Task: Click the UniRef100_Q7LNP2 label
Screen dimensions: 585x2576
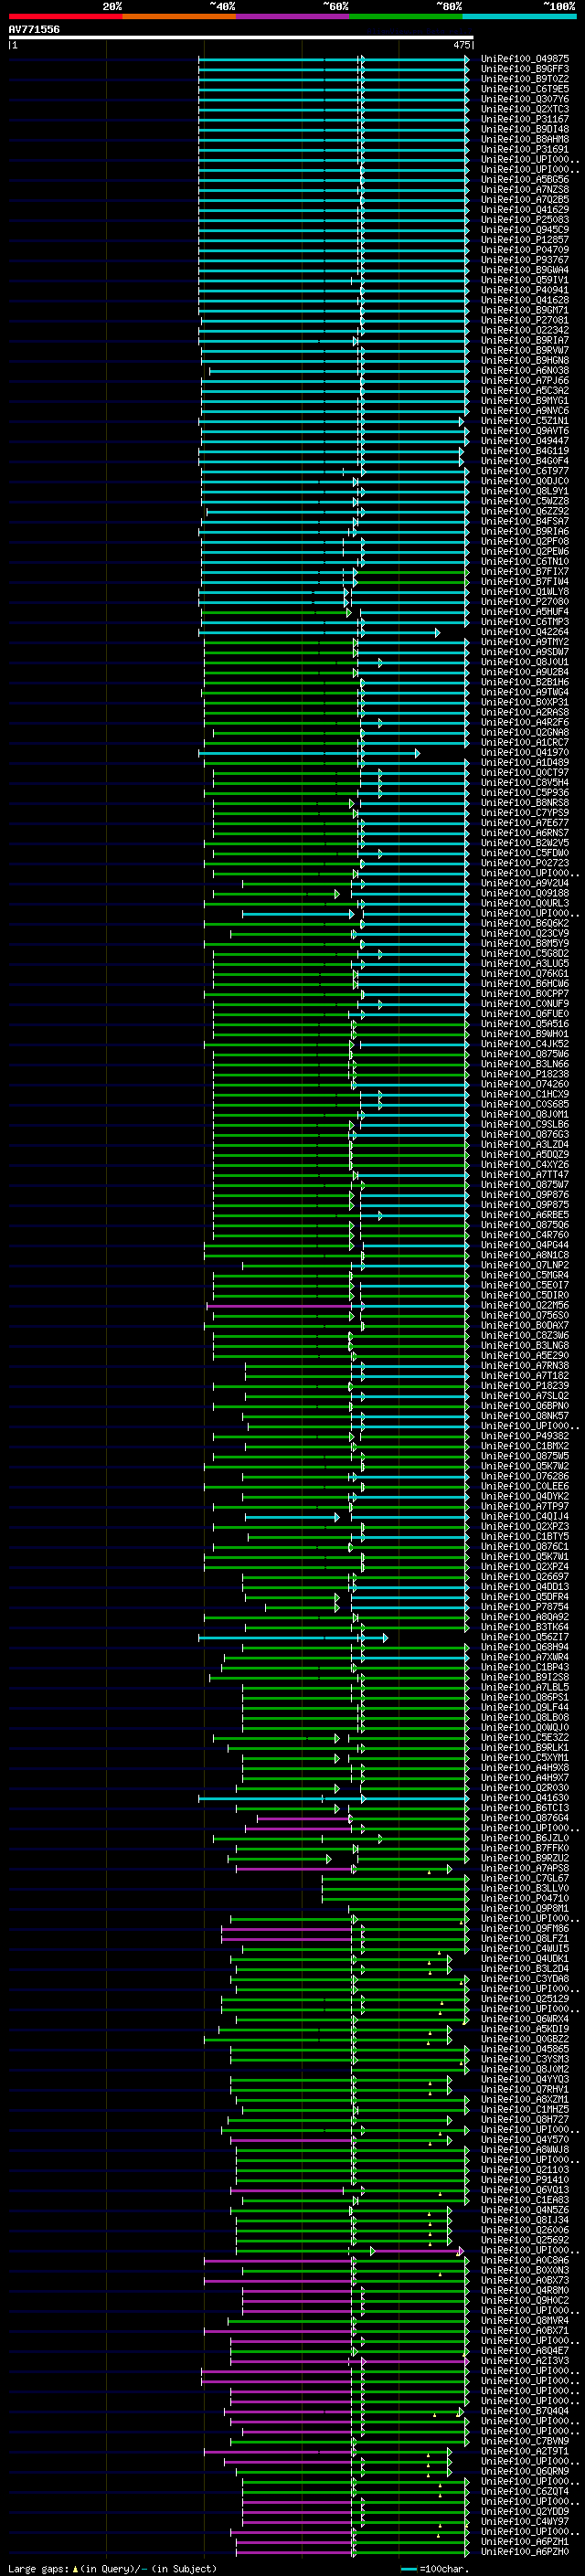Action: 525,1265
